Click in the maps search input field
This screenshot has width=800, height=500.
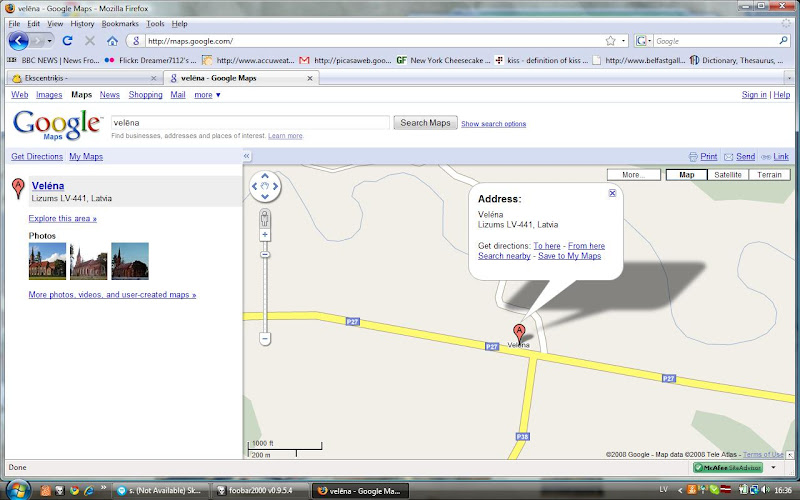[250, 122]
